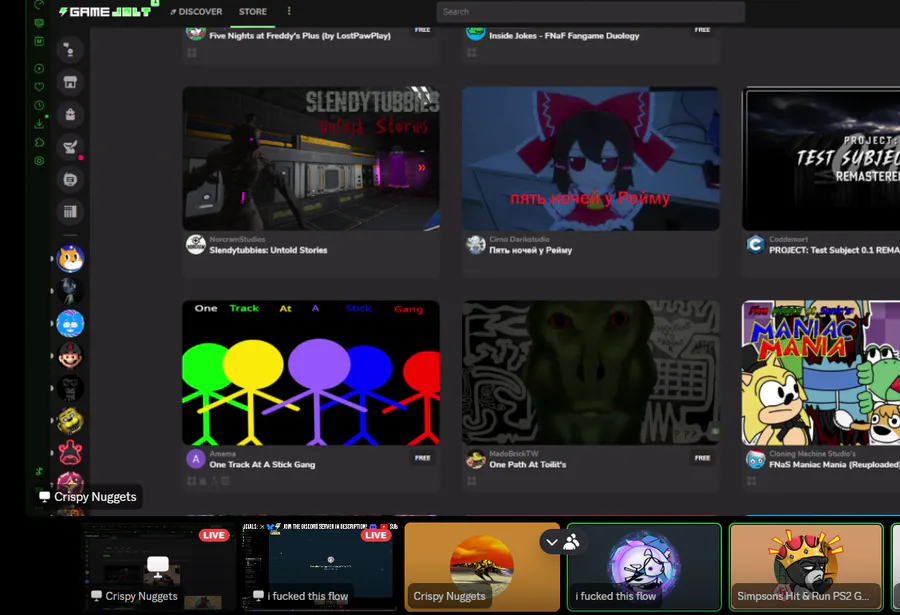Image resolution: width=900 pixels, height=615 pixels.
Task: Open Slendytubbies: Untold Stories thumbnail
Action: point(311,158)
